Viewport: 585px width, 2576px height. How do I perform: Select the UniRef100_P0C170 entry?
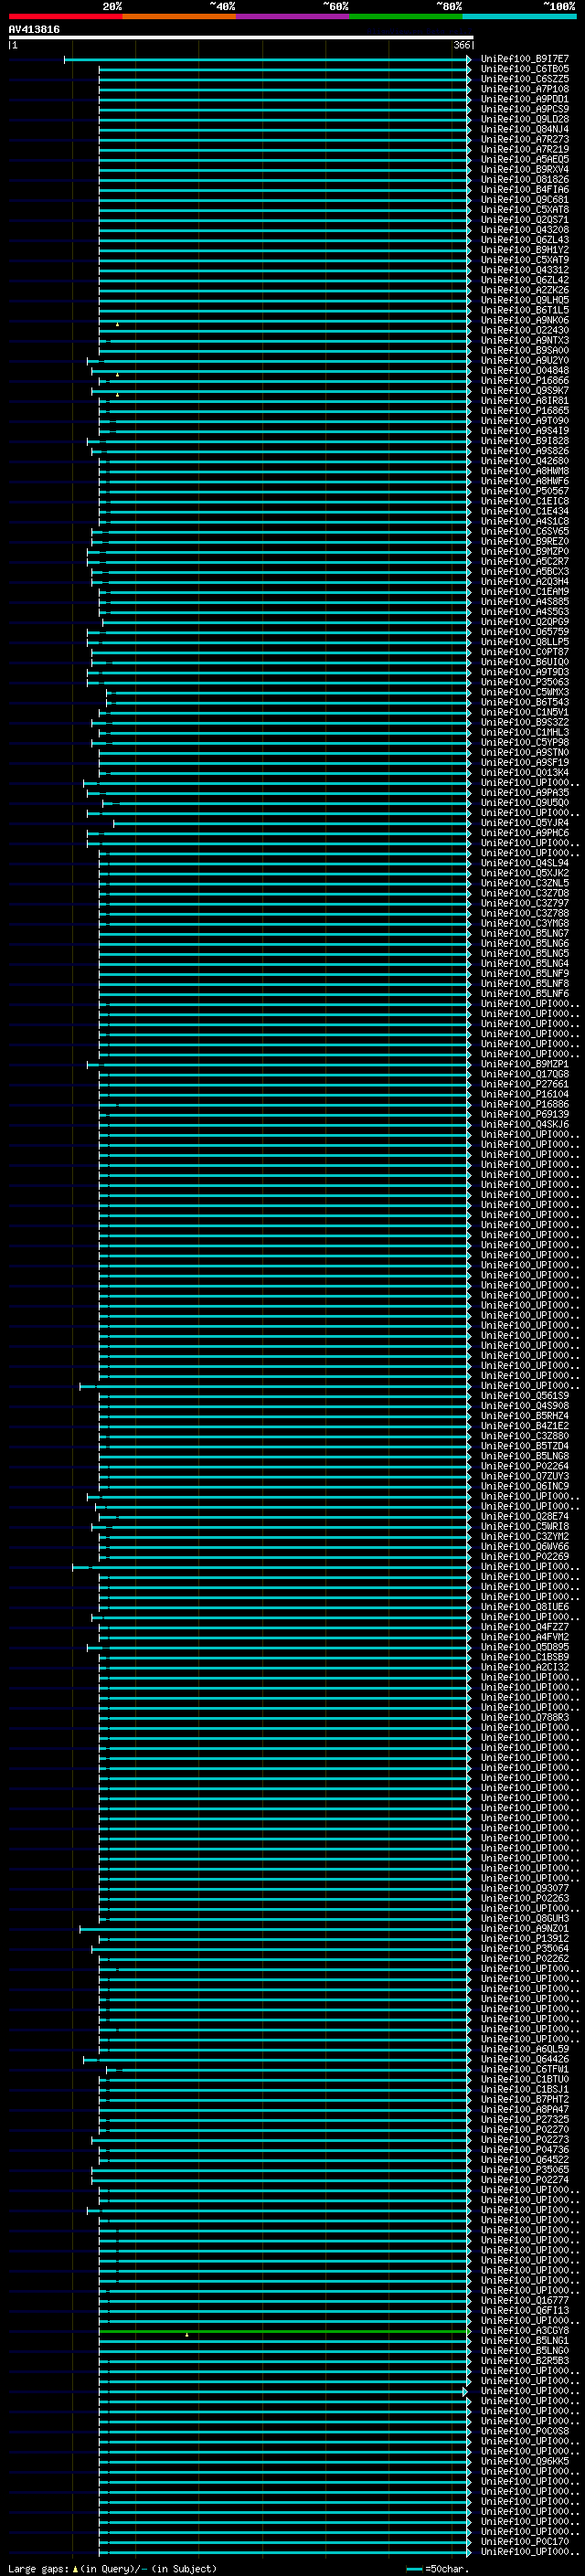[524, 2542]
